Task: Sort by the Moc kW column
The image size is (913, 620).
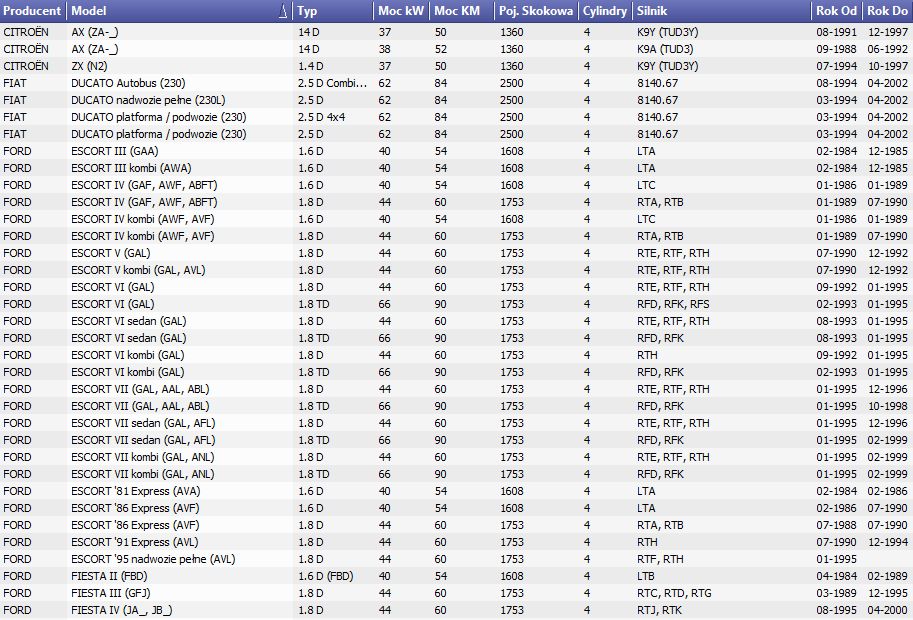Action: click(x=401, y=10)
